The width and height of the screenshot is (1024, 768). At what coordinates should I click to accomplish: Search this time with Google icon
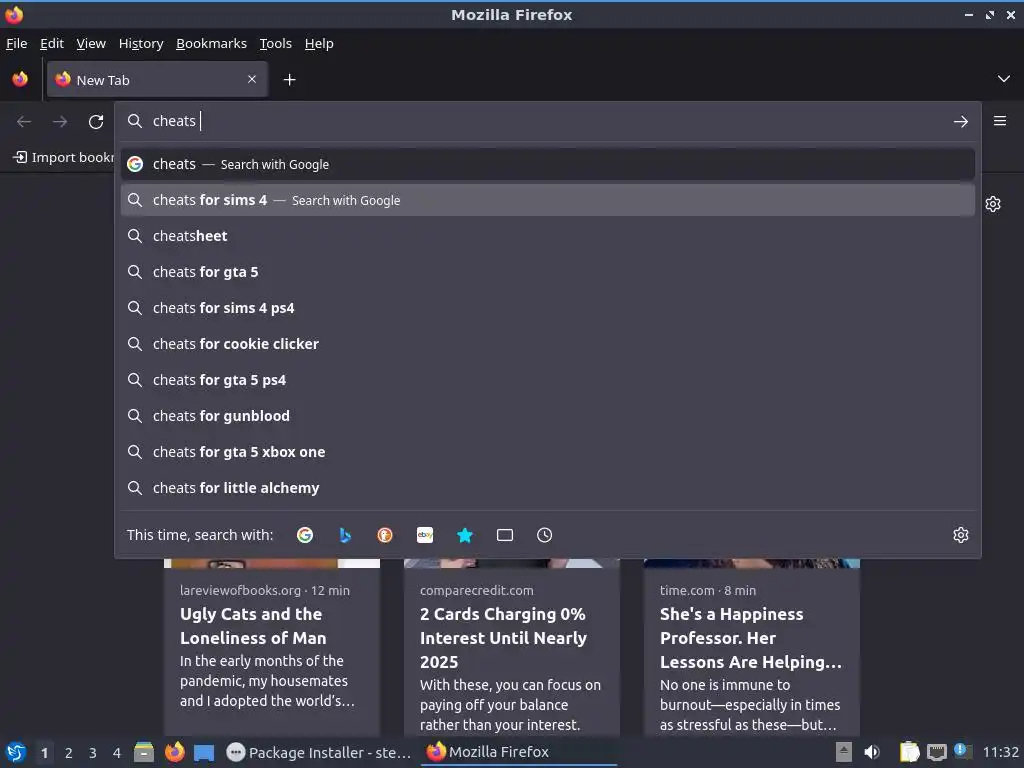tap(305, 536)
